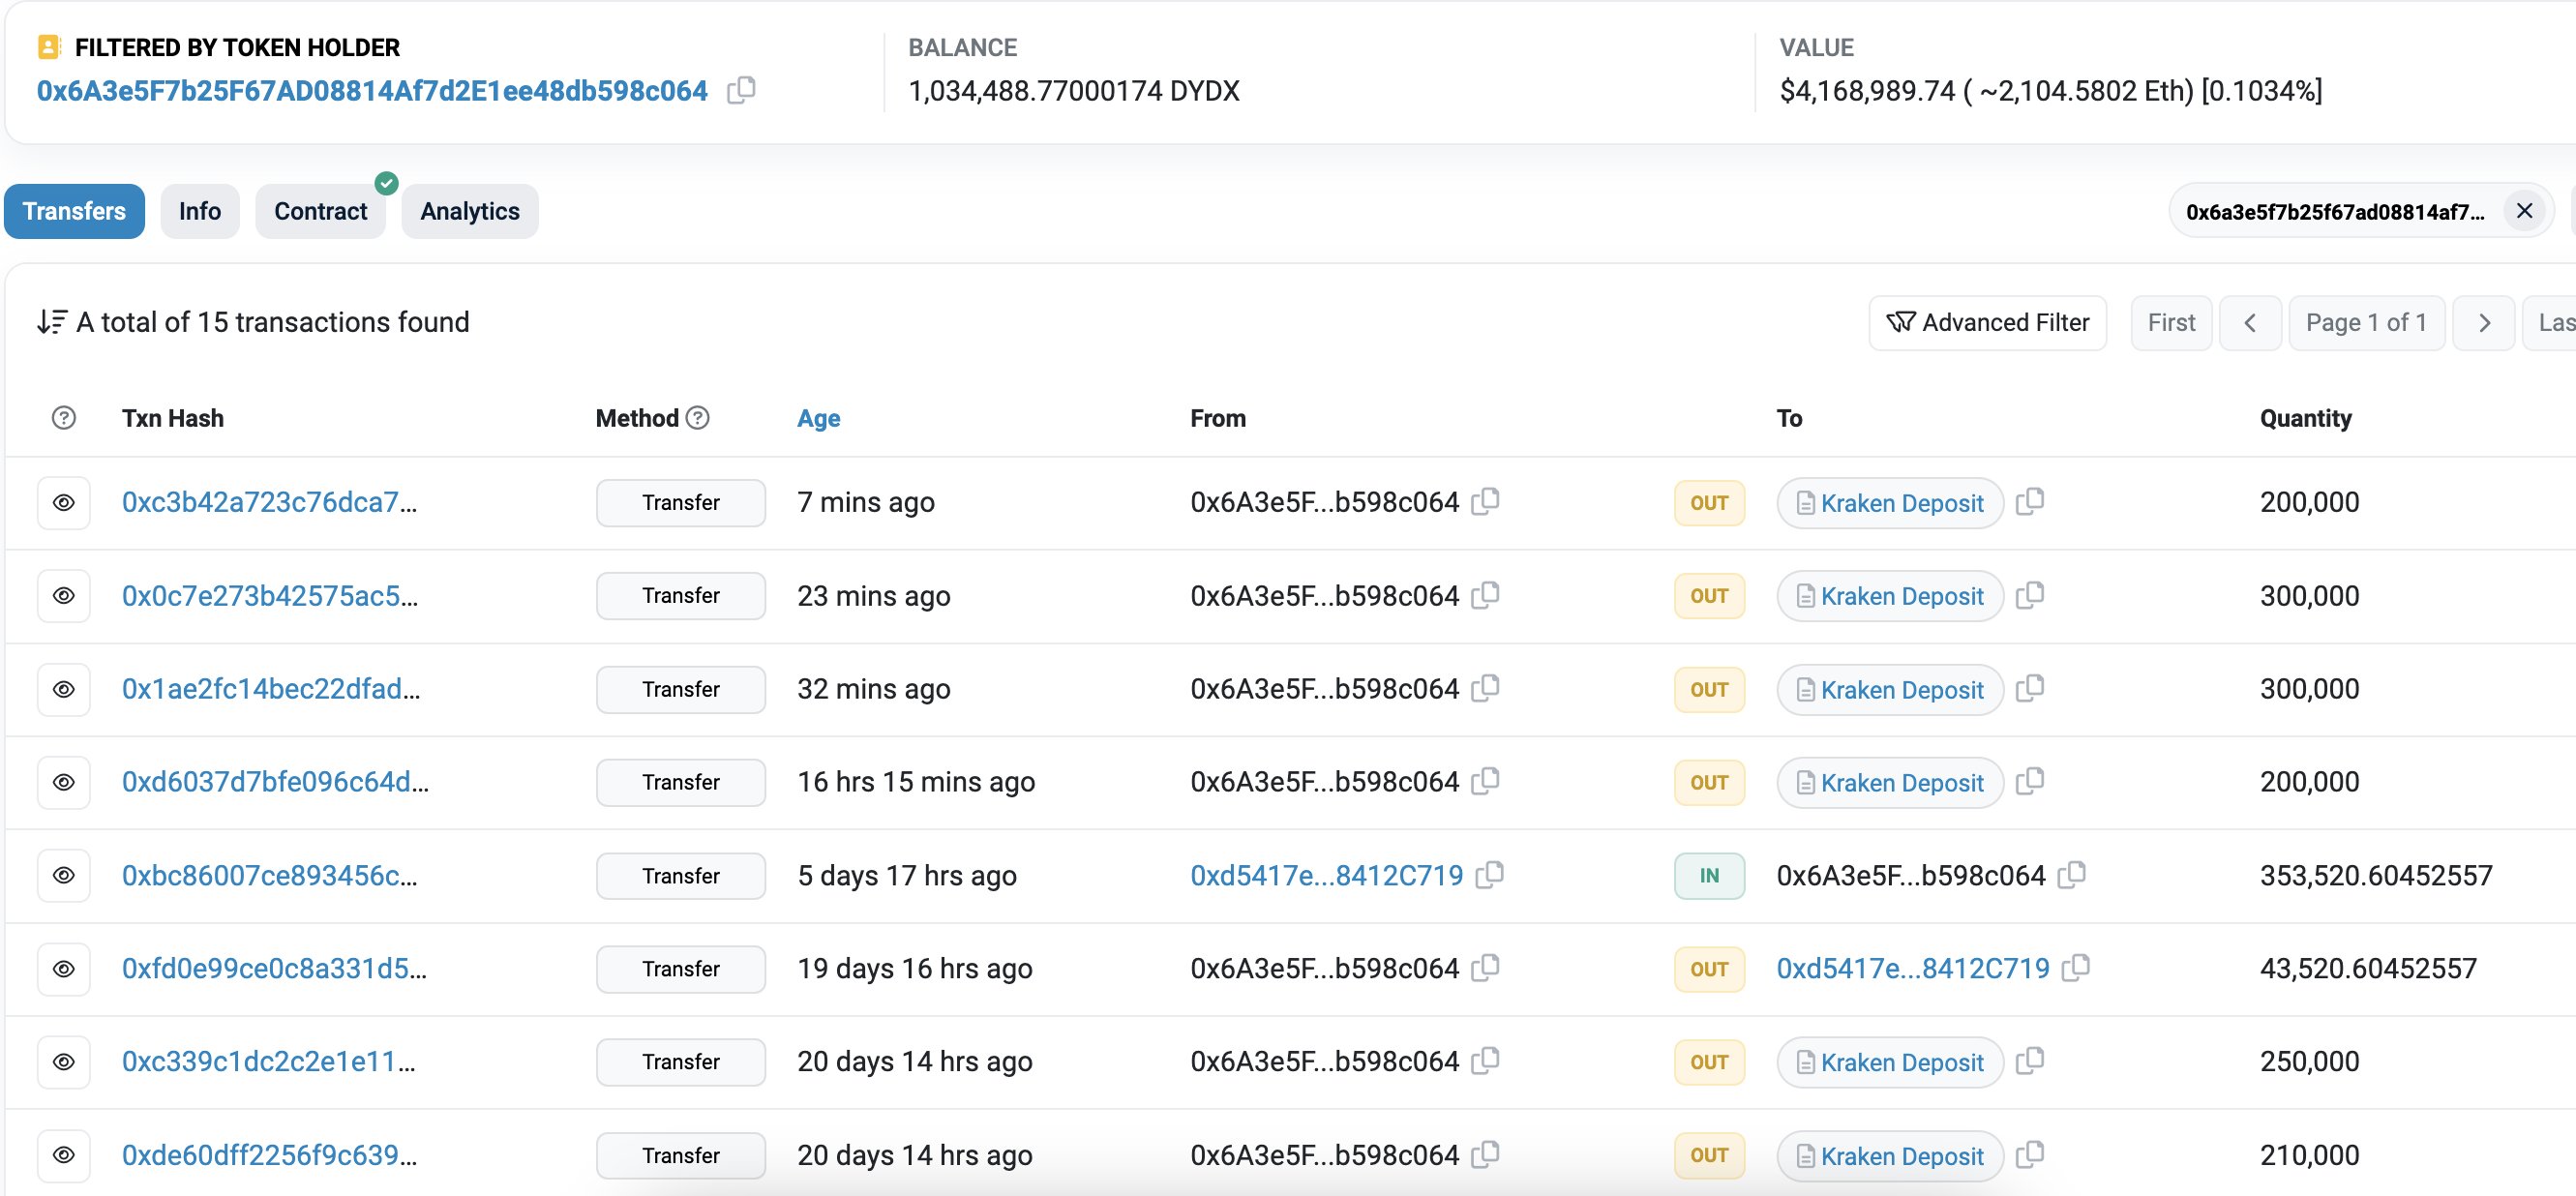Open the token holder address link at top
This screenshot has height=1196, width=2576.
coord(372,91)
